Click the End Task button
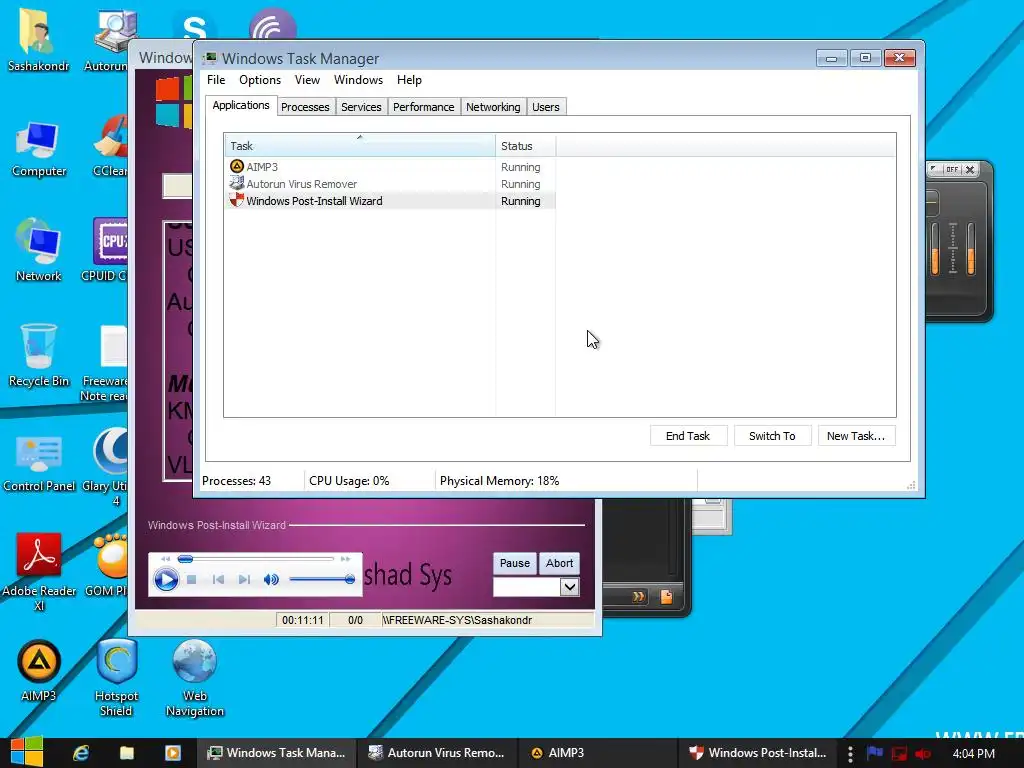This screenshot has height=768, width=1024. click(688, 436)
